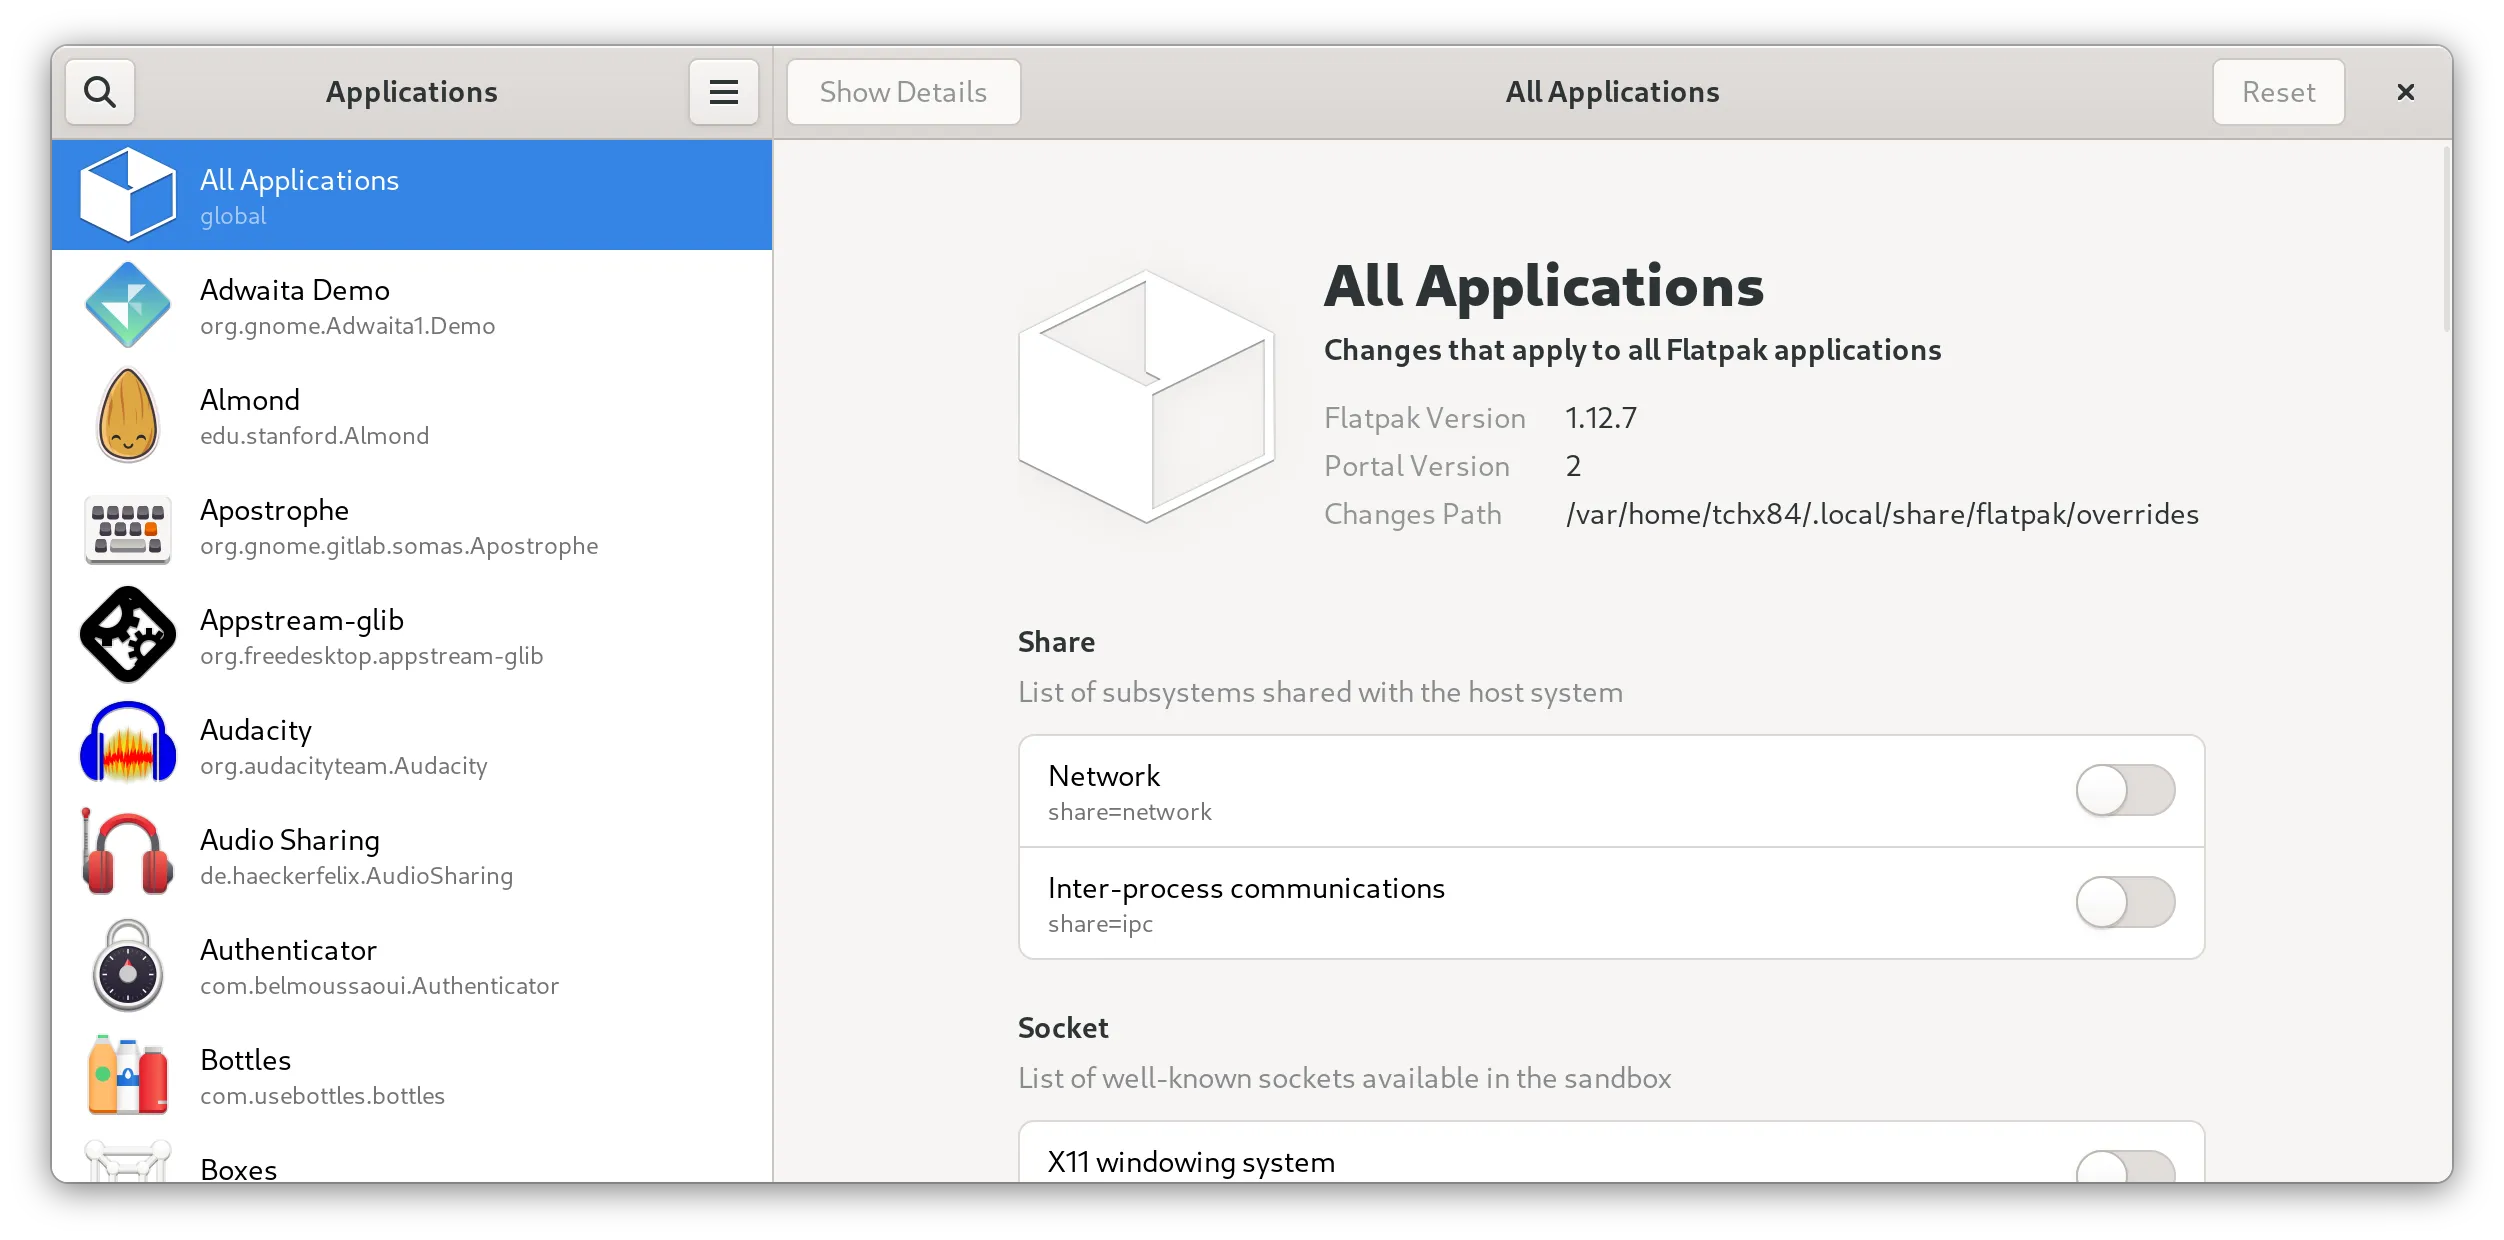This screenshot has height=1240, width=2504.
Task: Click the Appstream-glib gear icon
Action: coord(128,635)
